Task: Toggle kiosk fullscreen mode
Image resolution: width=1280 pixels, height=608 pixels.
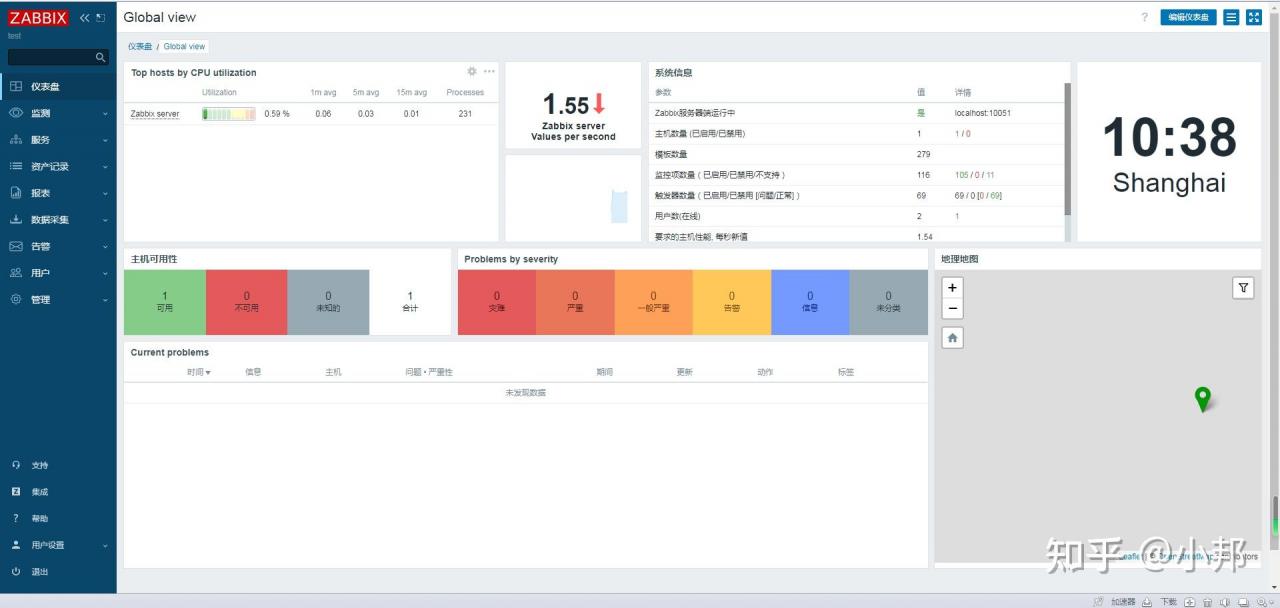Action: (1254, 17)
